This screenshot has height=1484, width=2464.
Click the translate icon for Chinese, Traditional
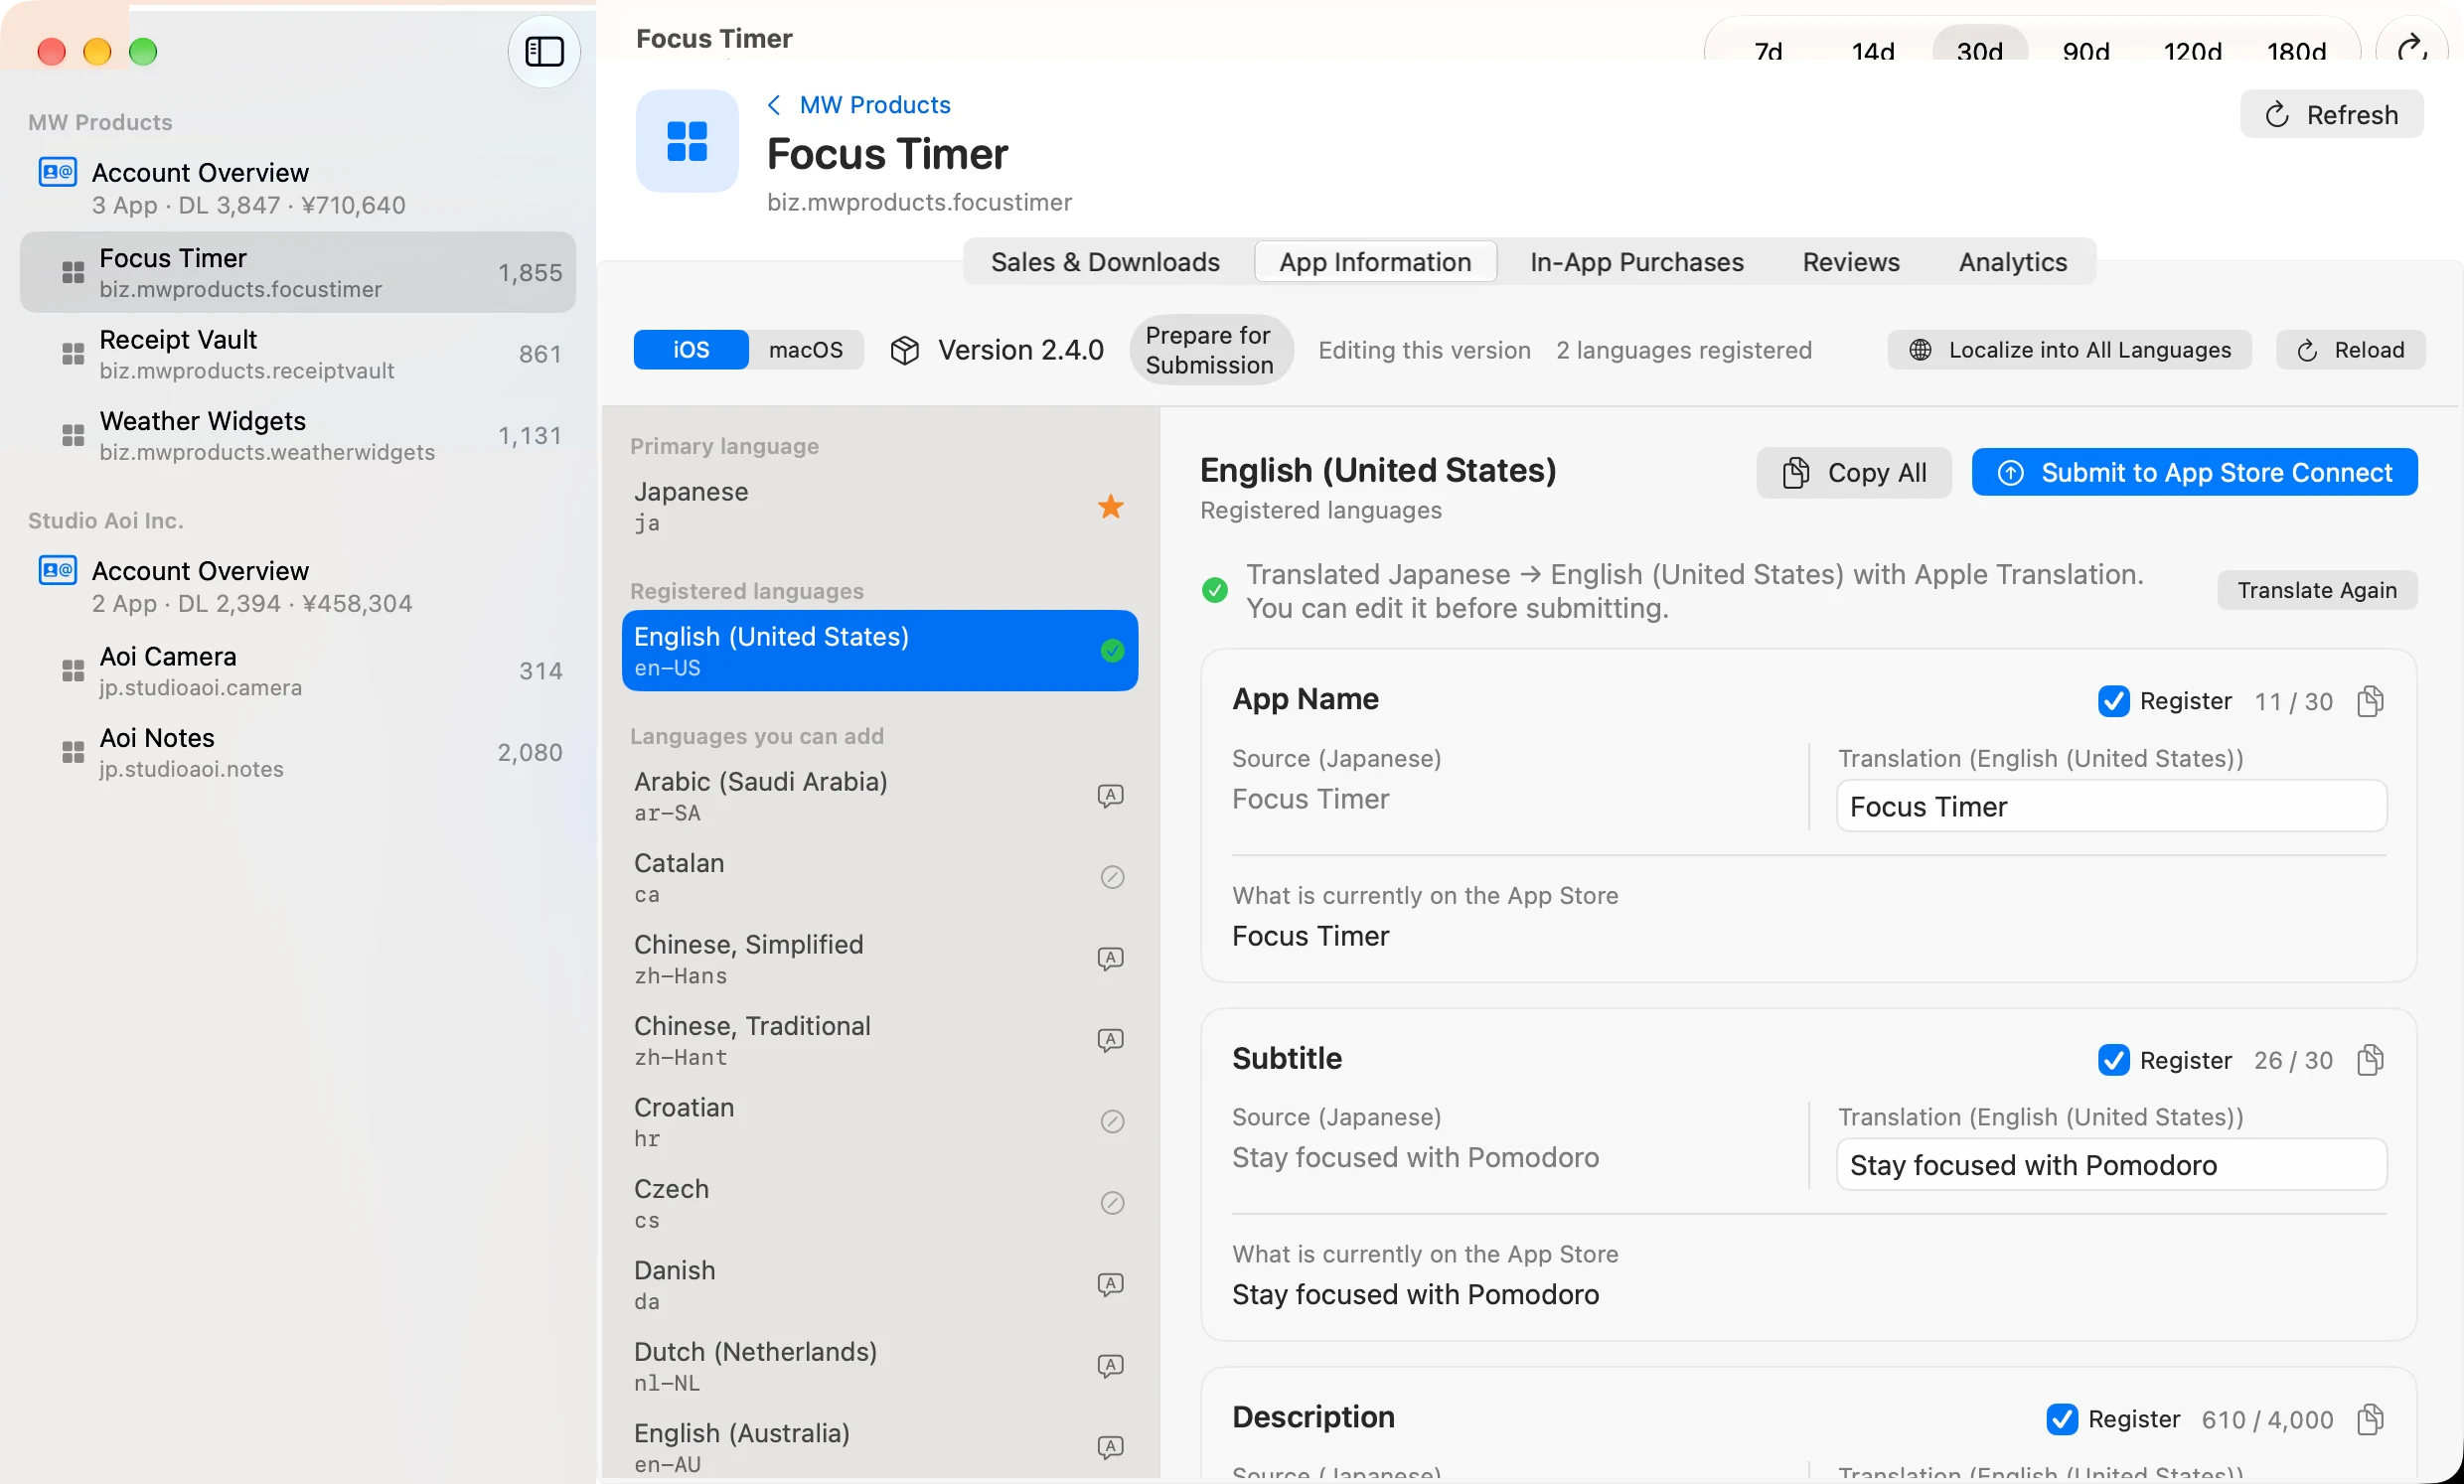click(1111, 1040)
